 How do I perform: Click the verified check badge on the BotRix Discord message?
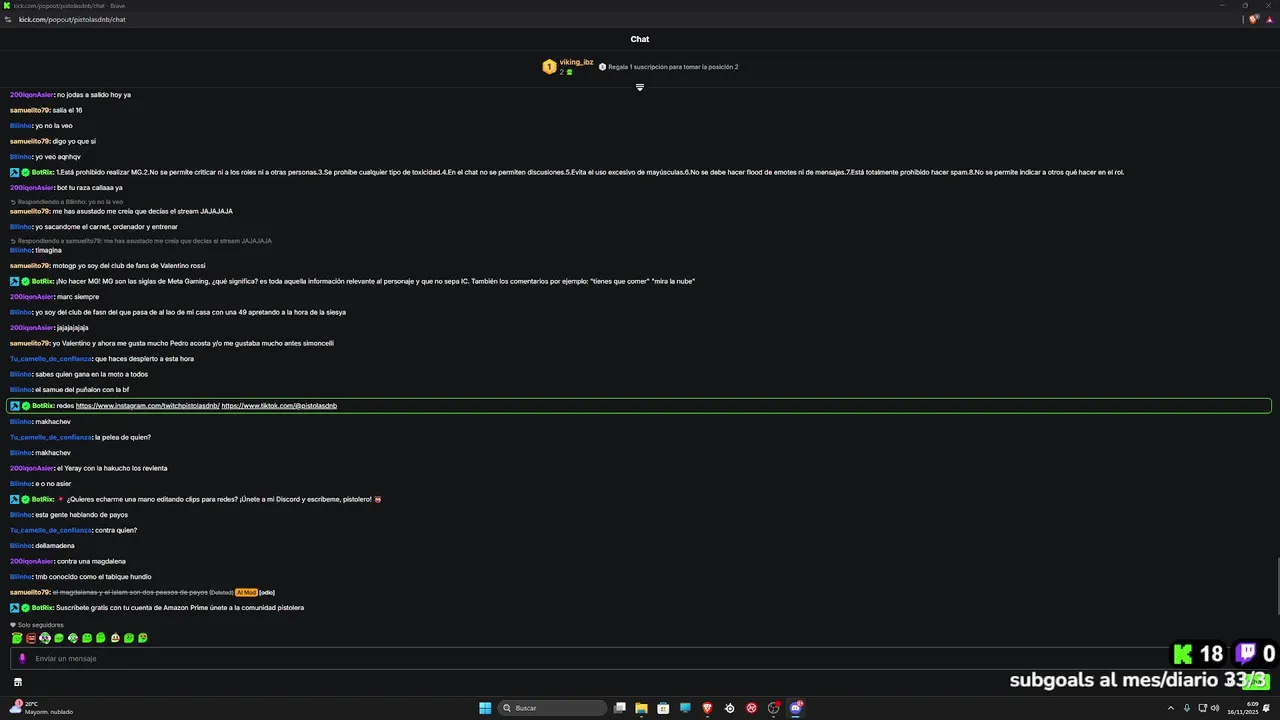pos(26,499)
